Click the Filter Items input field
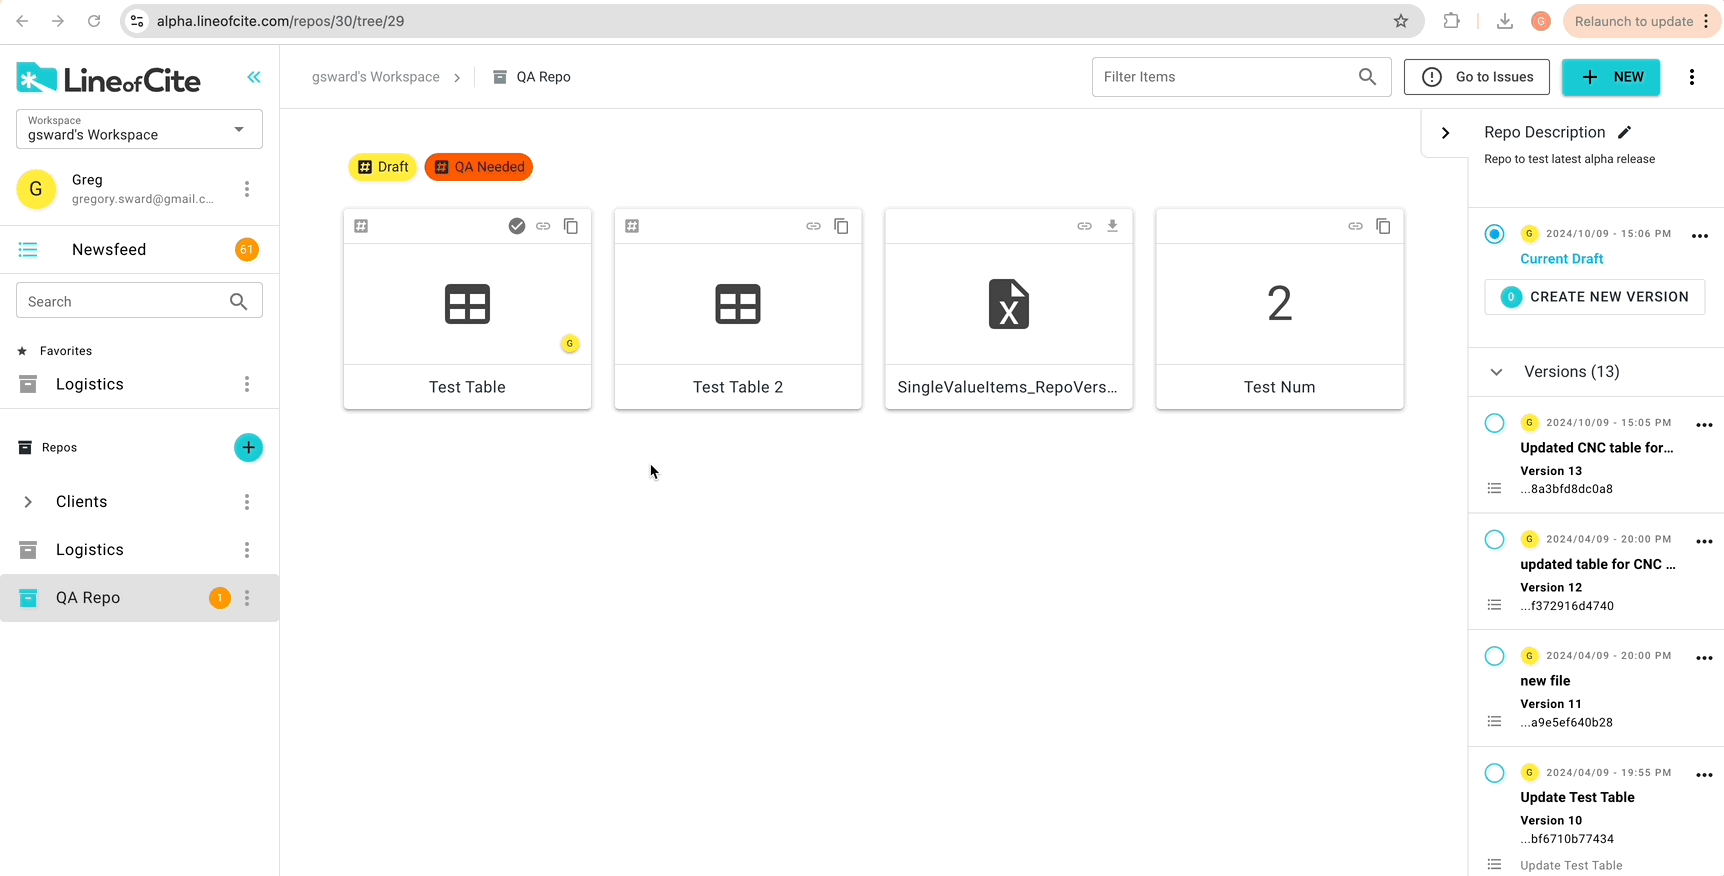This screenshot has width=1724, height=876. coord(1225,77)
